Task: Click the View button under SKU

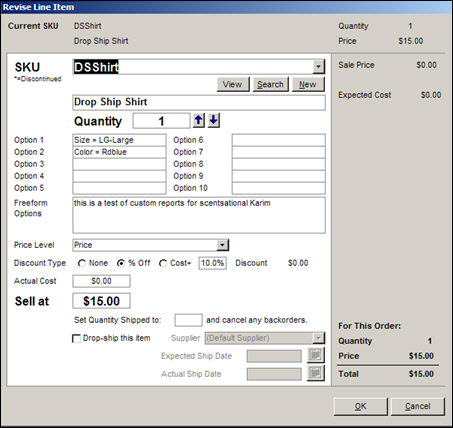Action: [x=233, y=84]
